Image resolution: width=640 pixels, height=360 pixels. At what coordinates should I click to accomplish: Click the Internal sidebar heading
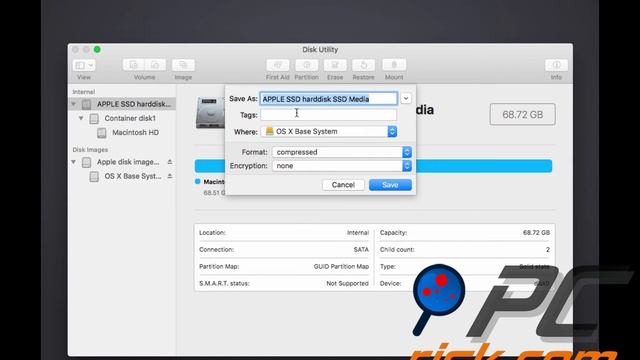[84, 92]
